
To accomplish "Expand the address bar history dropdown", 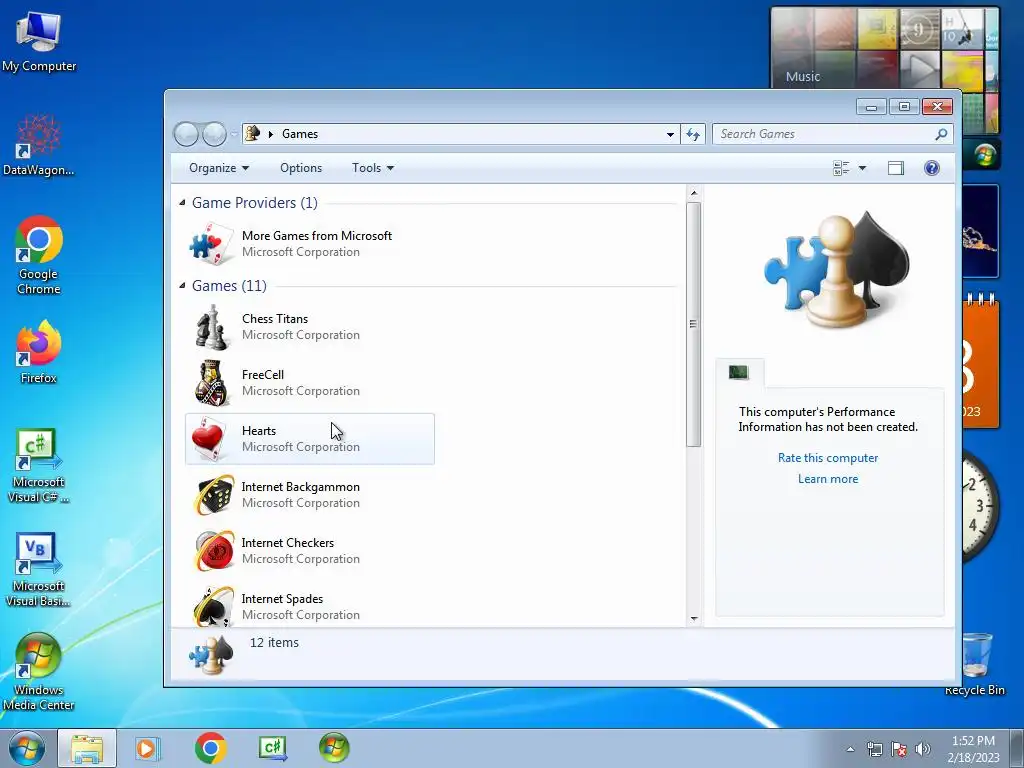I will 670,135.
